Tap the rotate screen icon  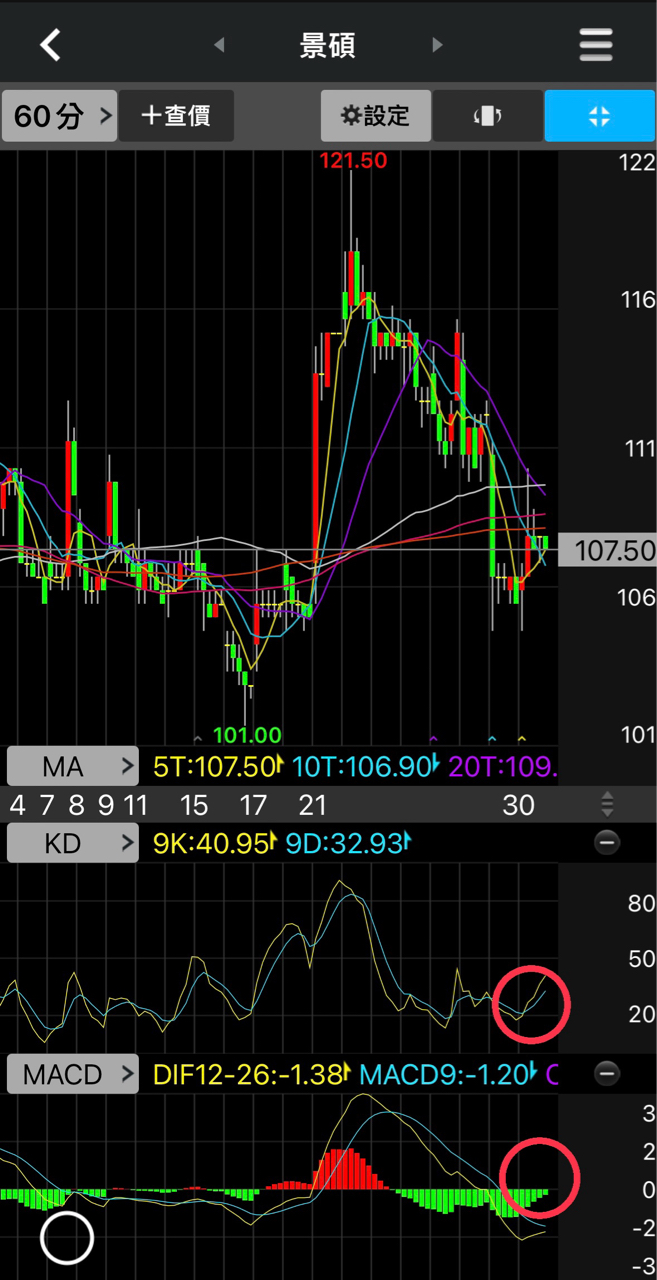487,116
